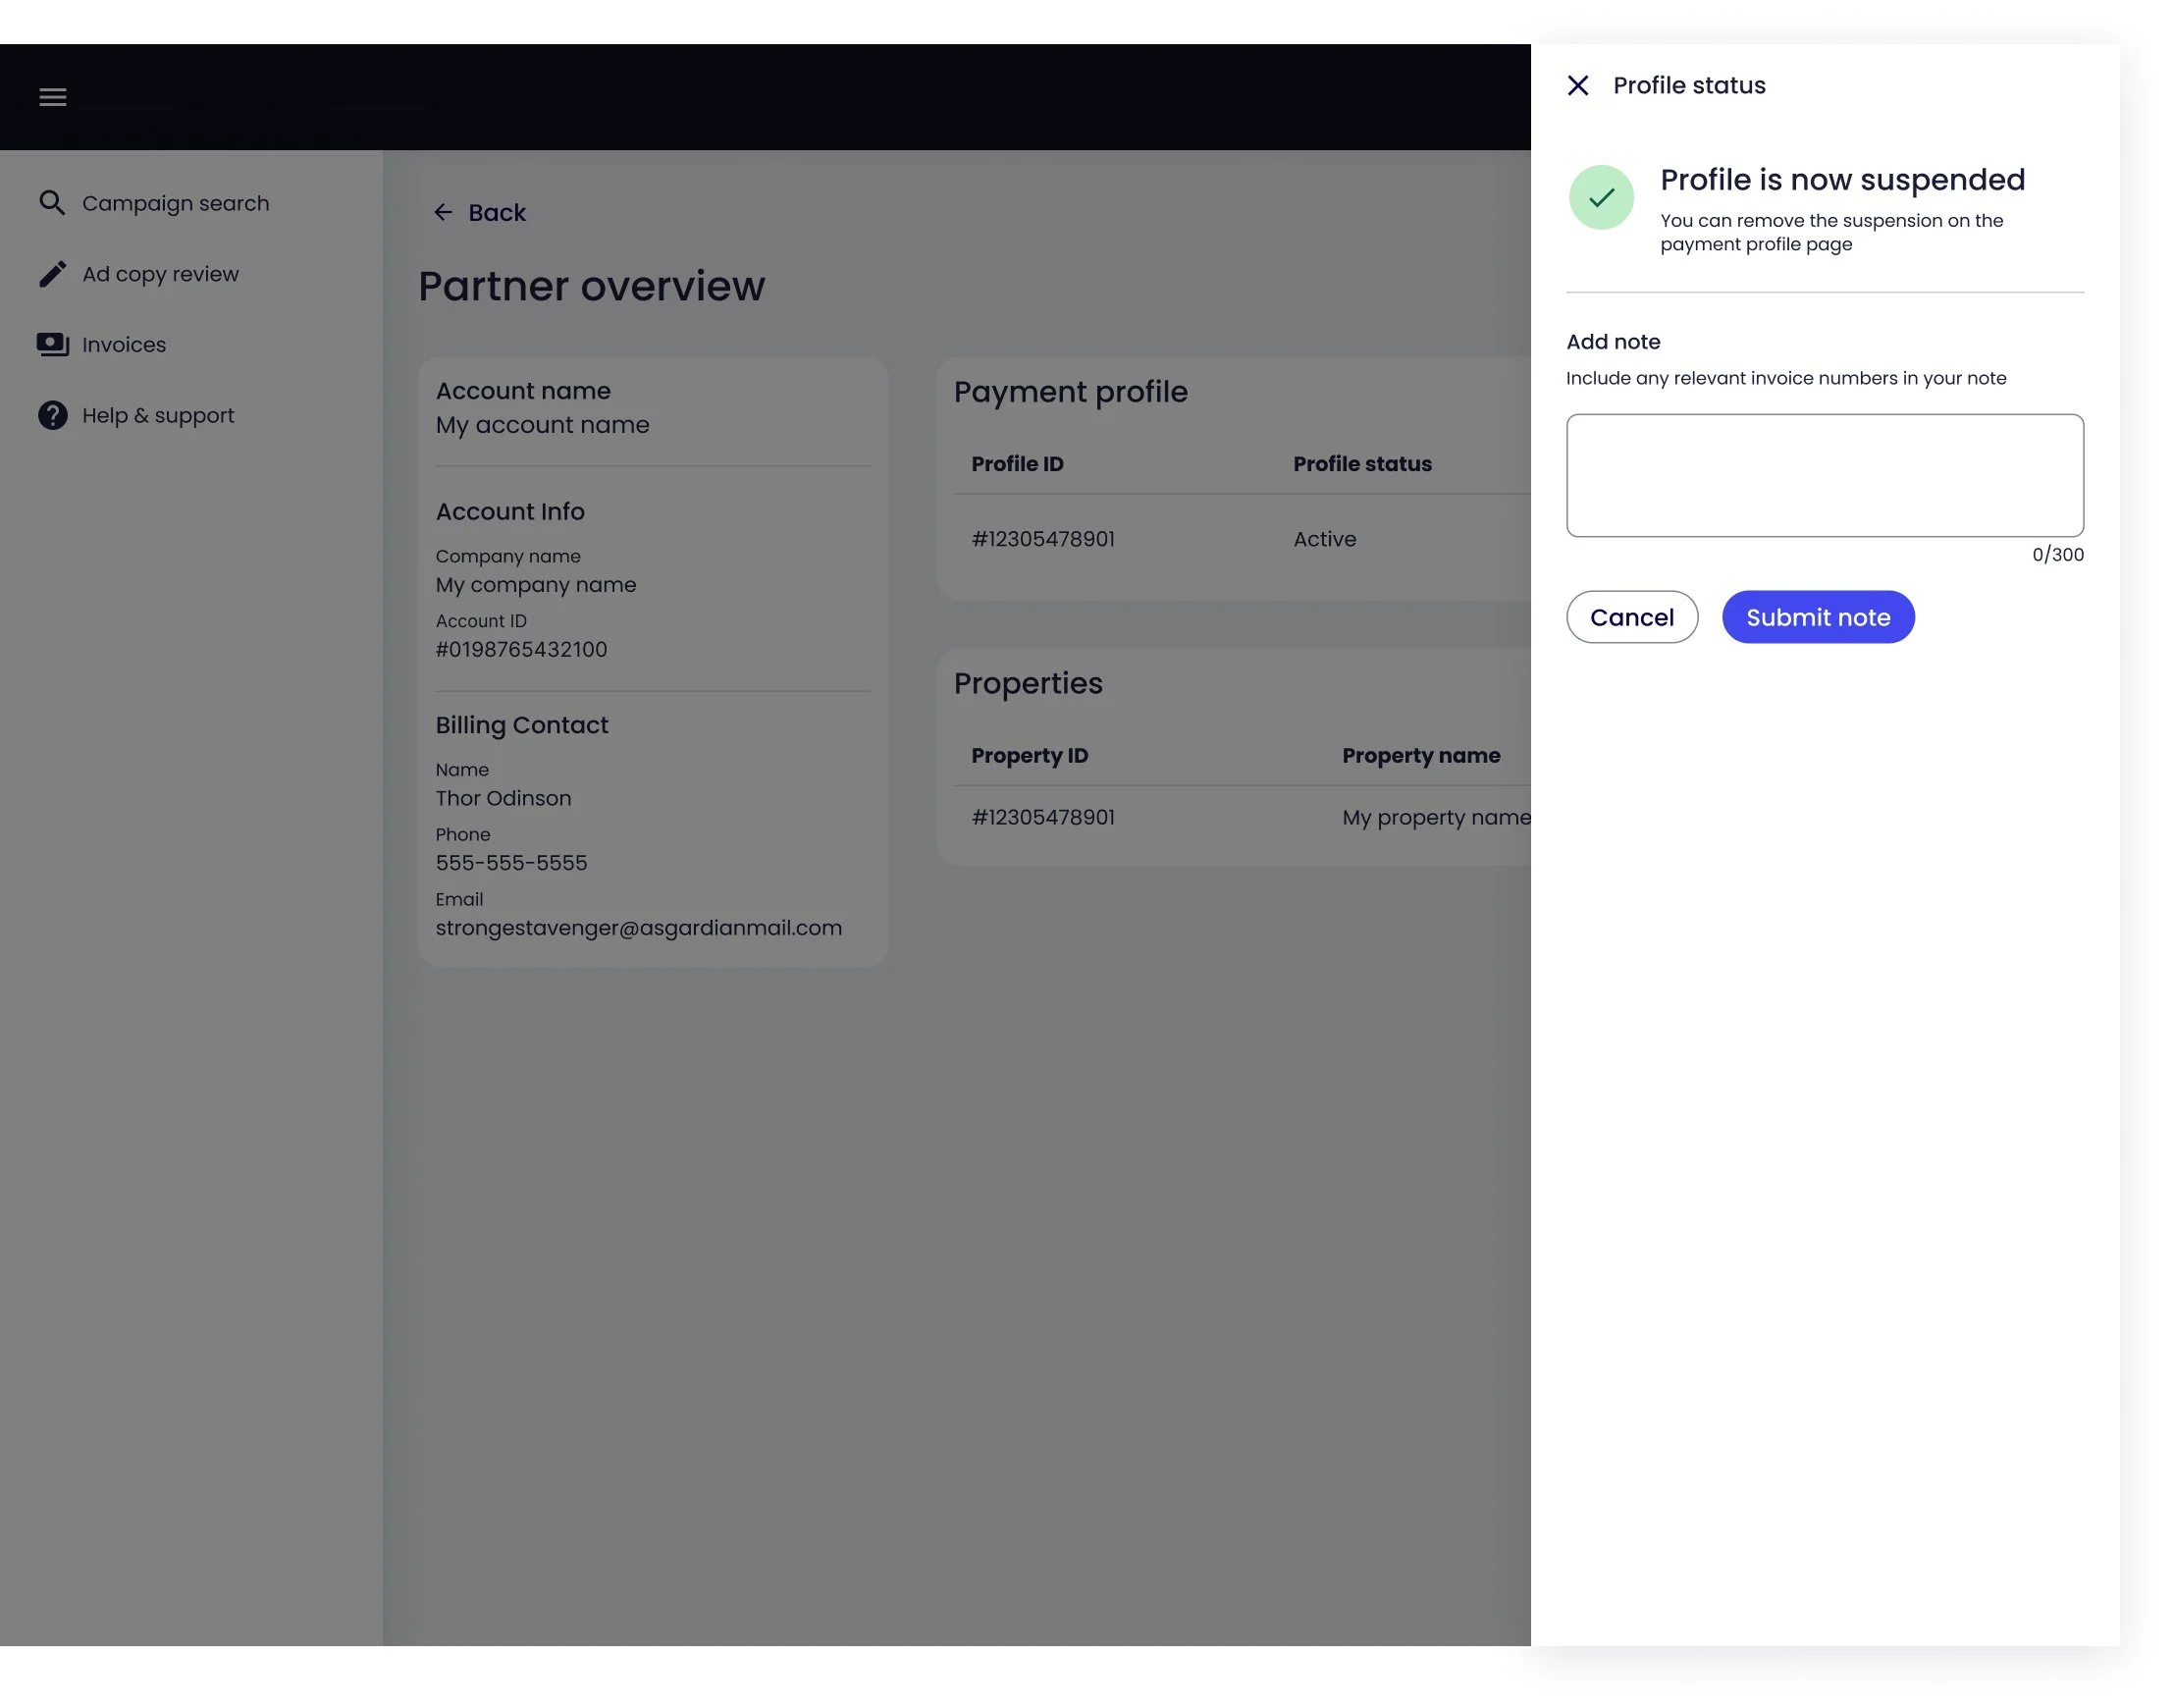Select the billing email strongestavenger@asgardianmail.com

click(638, 928)
